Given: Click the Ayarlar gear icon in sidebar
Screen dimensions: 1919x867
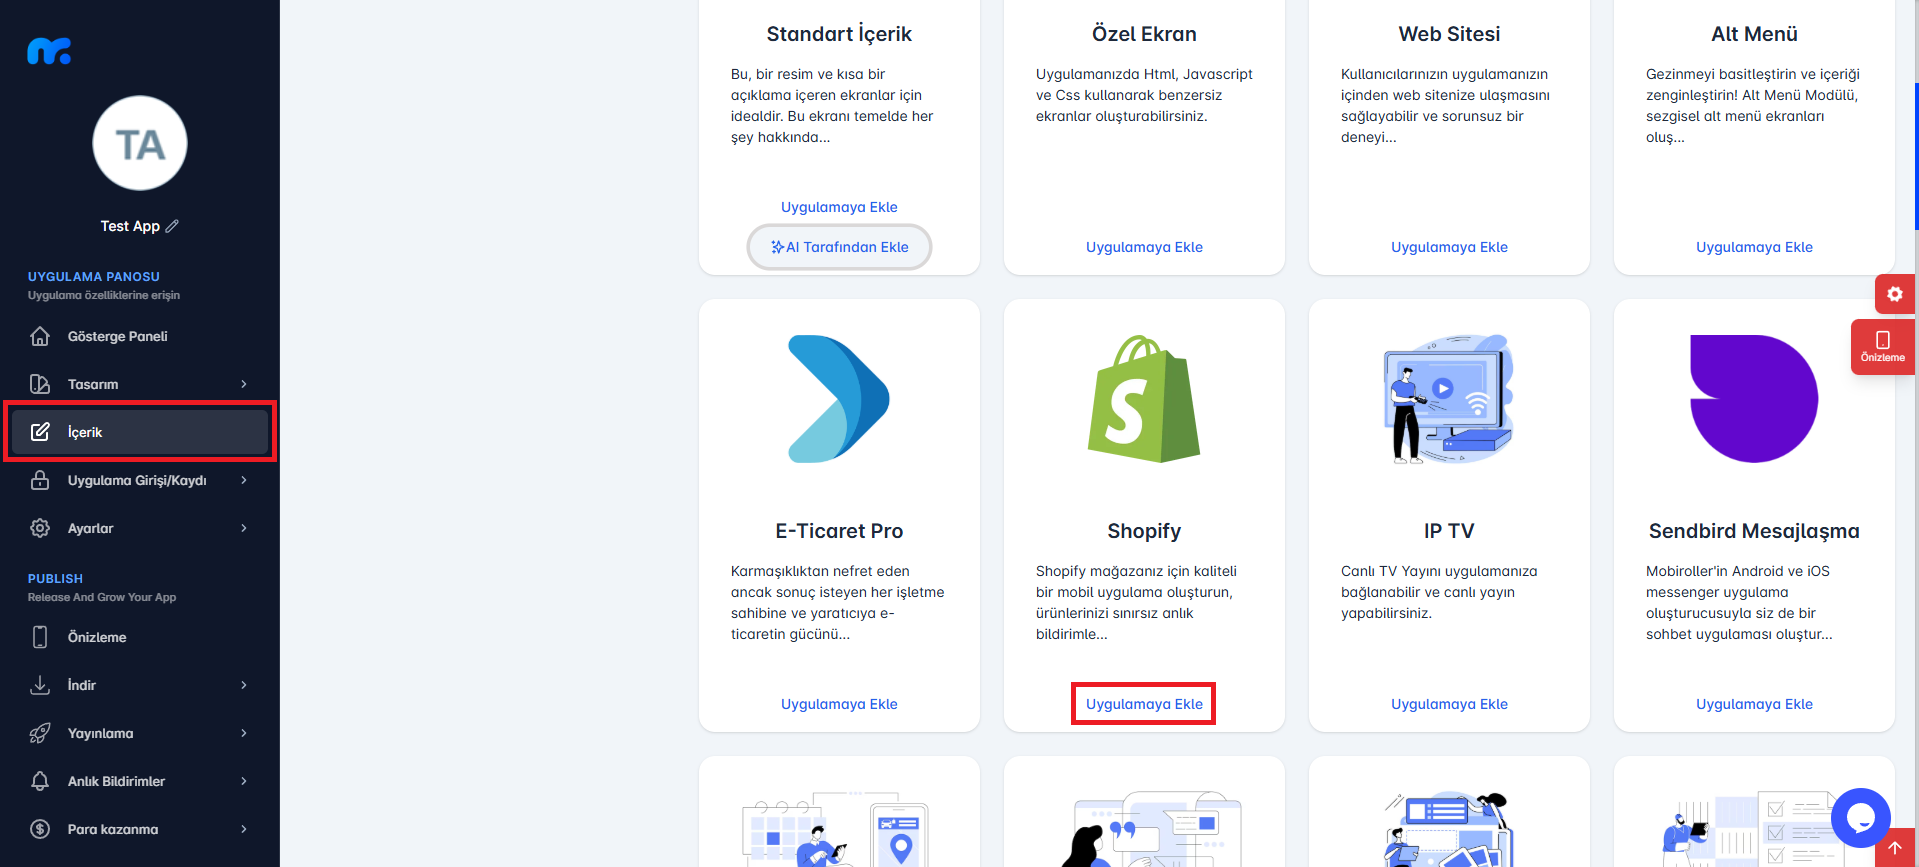Looking at the screenshot, I should pyautogui.click(x=40, y=528).
